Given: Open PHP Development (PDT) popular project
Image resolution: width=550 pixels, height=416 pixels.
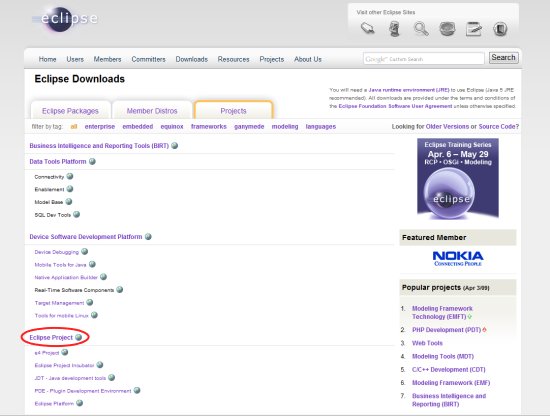Looking at the screenshot, I should [446, 330].
